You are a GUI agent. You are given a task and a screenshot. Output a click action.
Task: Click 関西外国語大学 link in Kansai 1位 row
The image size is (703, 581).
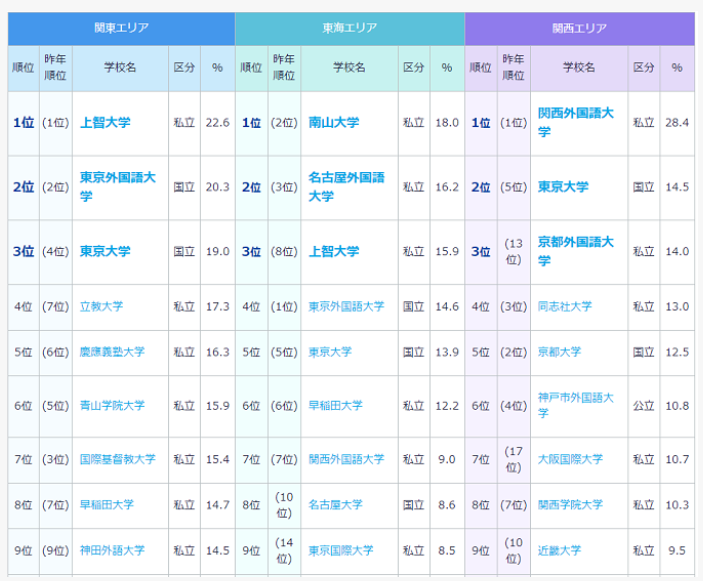tap(576, 122)
